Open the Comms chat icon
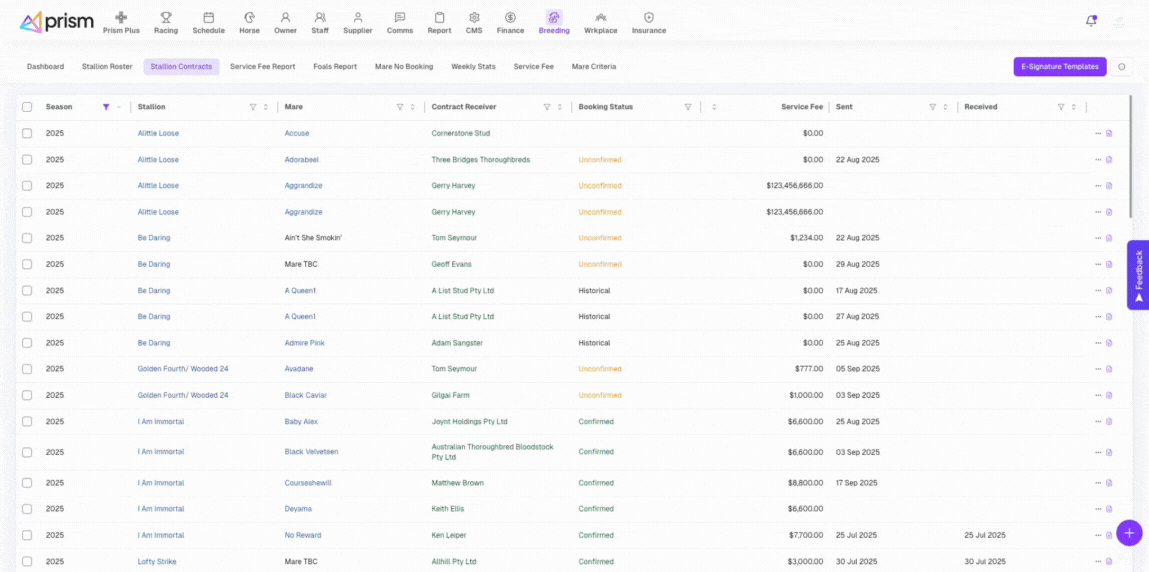This screenshot has height=572, width=1149. 400,18
